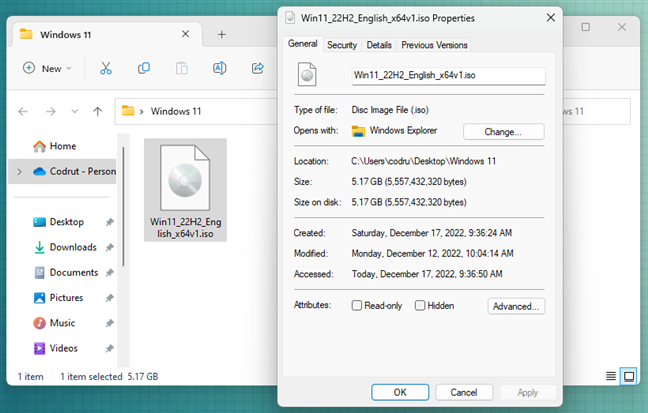Screen dimensions: 648x413
Task: Click the Size value 5.17 GB
Action: 409,182
